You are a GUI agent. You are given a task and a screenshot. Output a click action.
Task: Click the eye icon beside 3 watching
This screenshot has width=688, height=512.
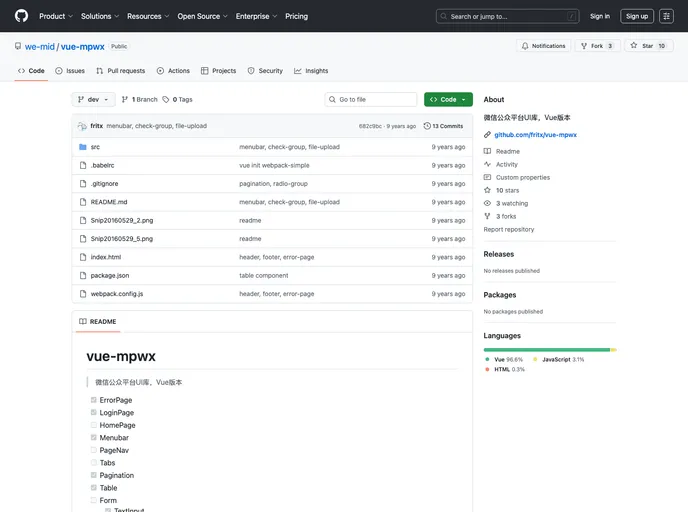point(487,203)
